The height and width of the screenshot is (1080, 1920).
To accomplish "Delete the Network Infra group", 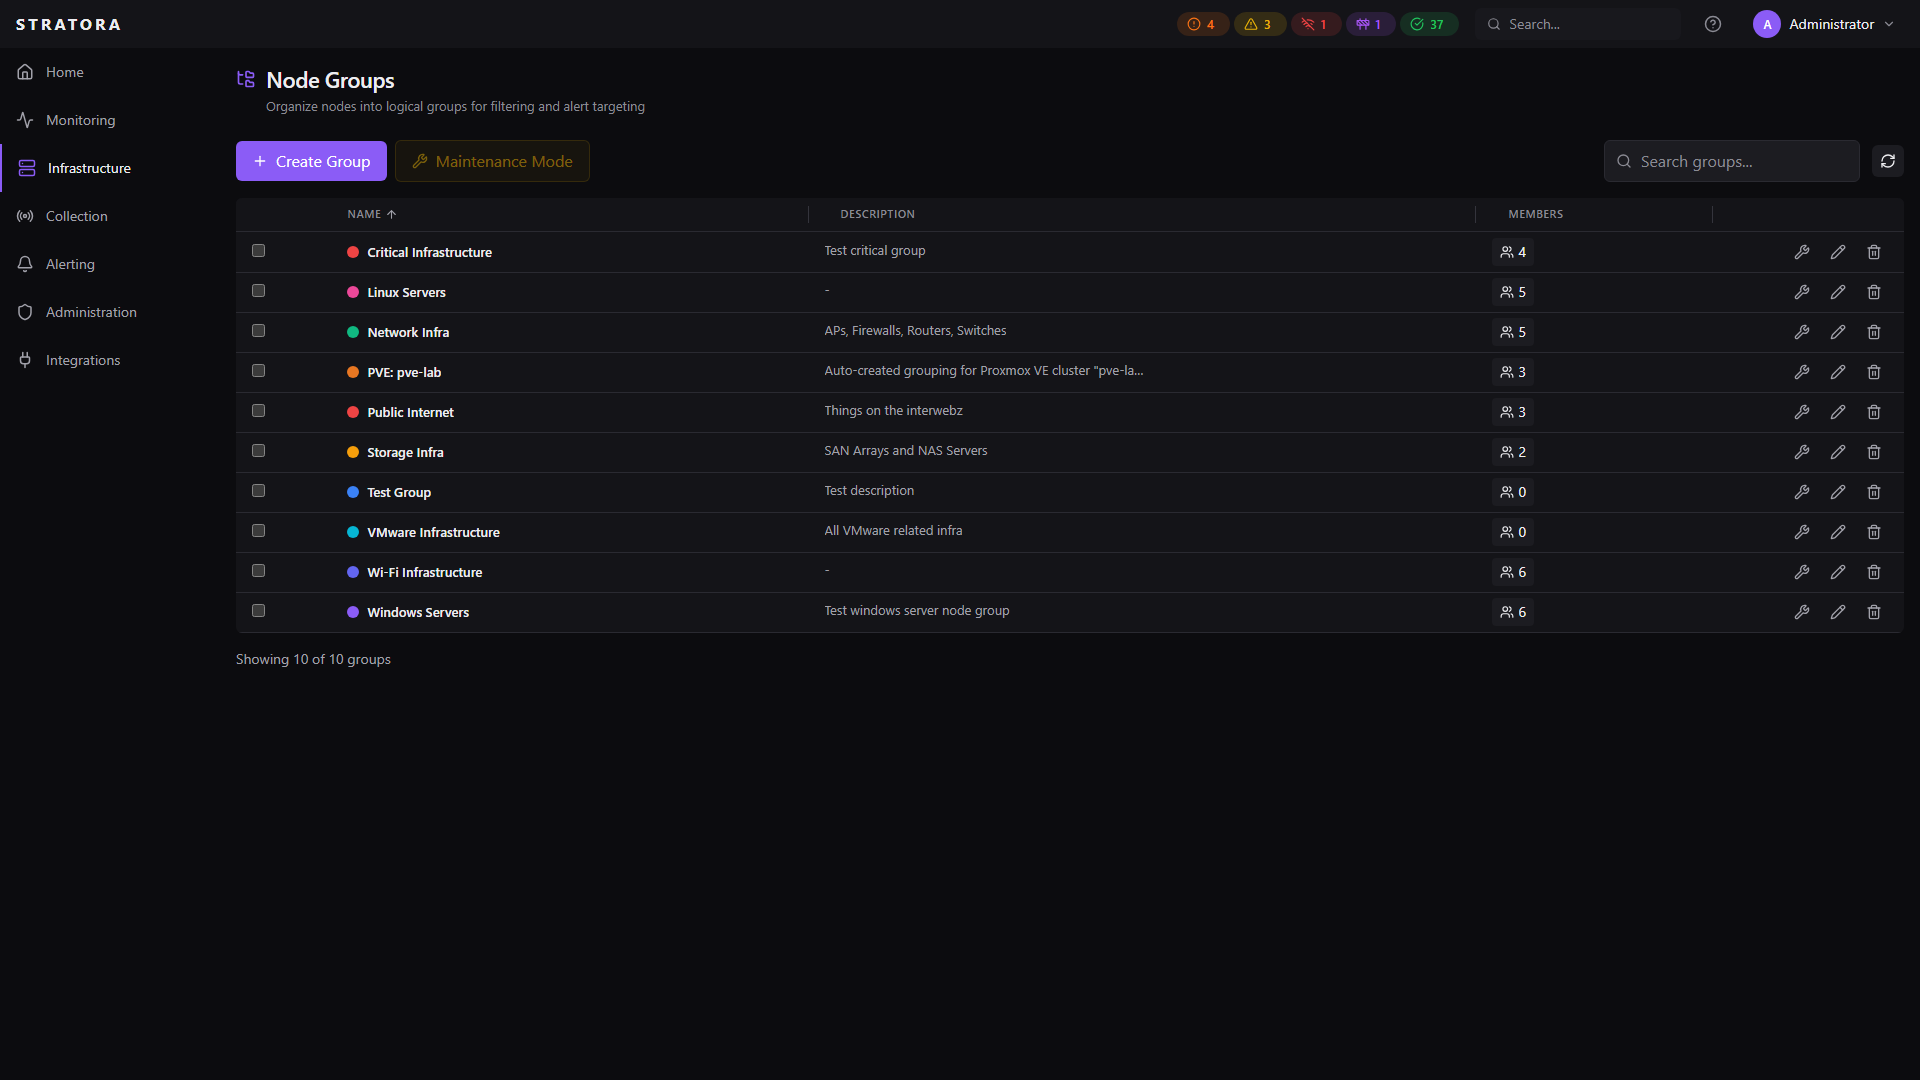I will 1873,332.
